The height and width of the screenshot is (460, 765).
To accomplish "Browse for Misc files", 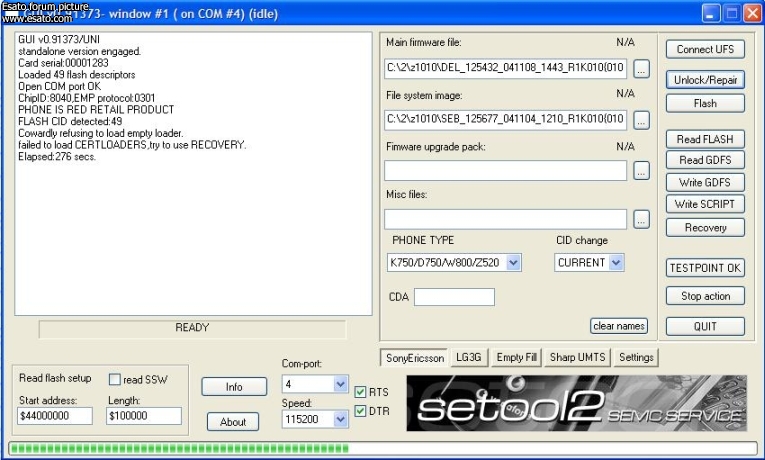I will tap(641, 220).
